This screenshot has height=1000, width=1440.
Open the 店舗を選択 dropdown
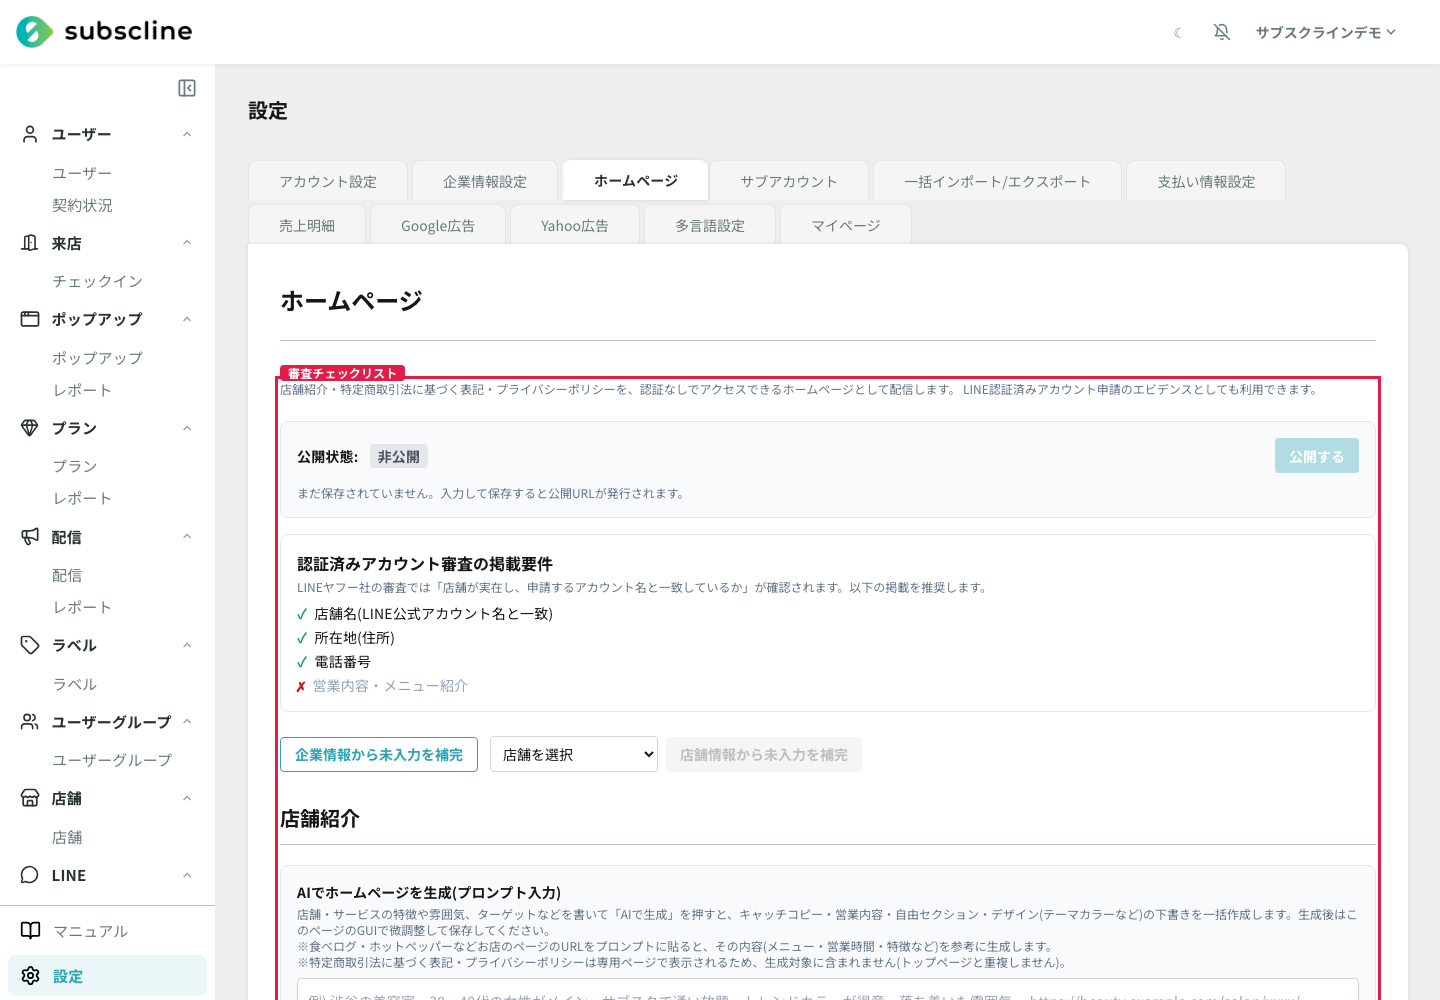[x=574, y=754]
